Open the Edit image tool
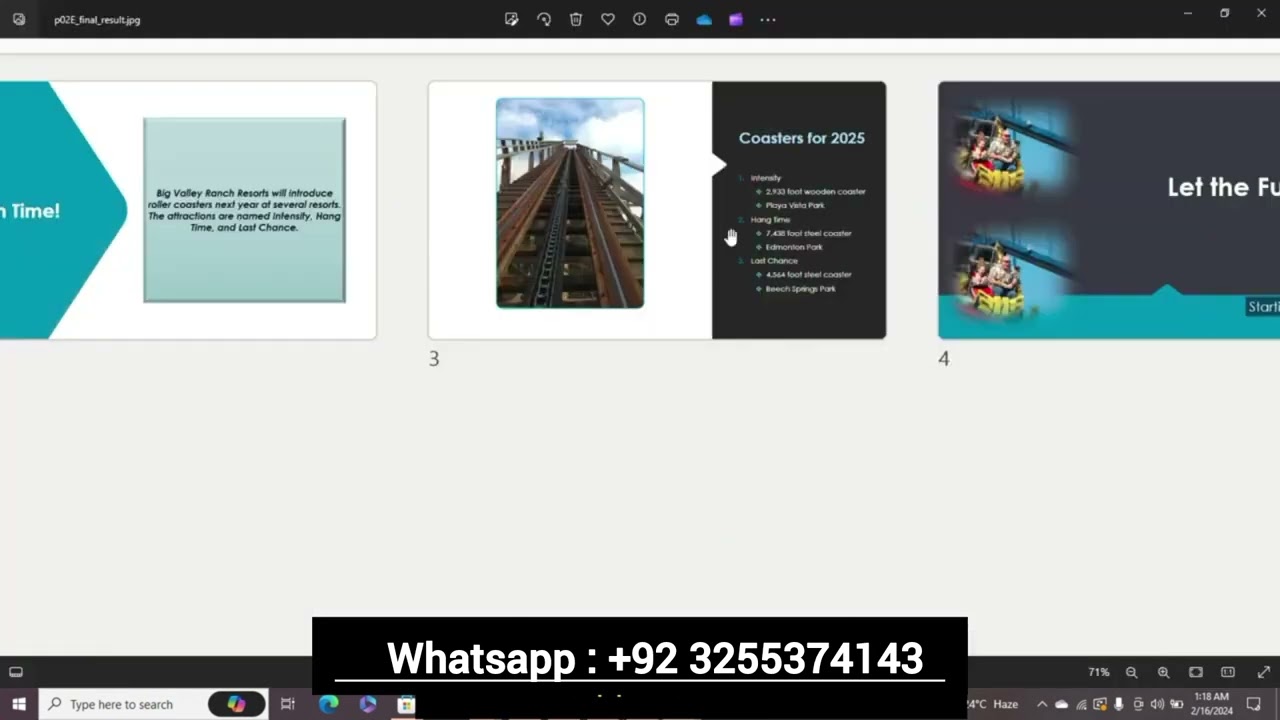Viewport: 1280px width, 720px height. coord(512,19)
